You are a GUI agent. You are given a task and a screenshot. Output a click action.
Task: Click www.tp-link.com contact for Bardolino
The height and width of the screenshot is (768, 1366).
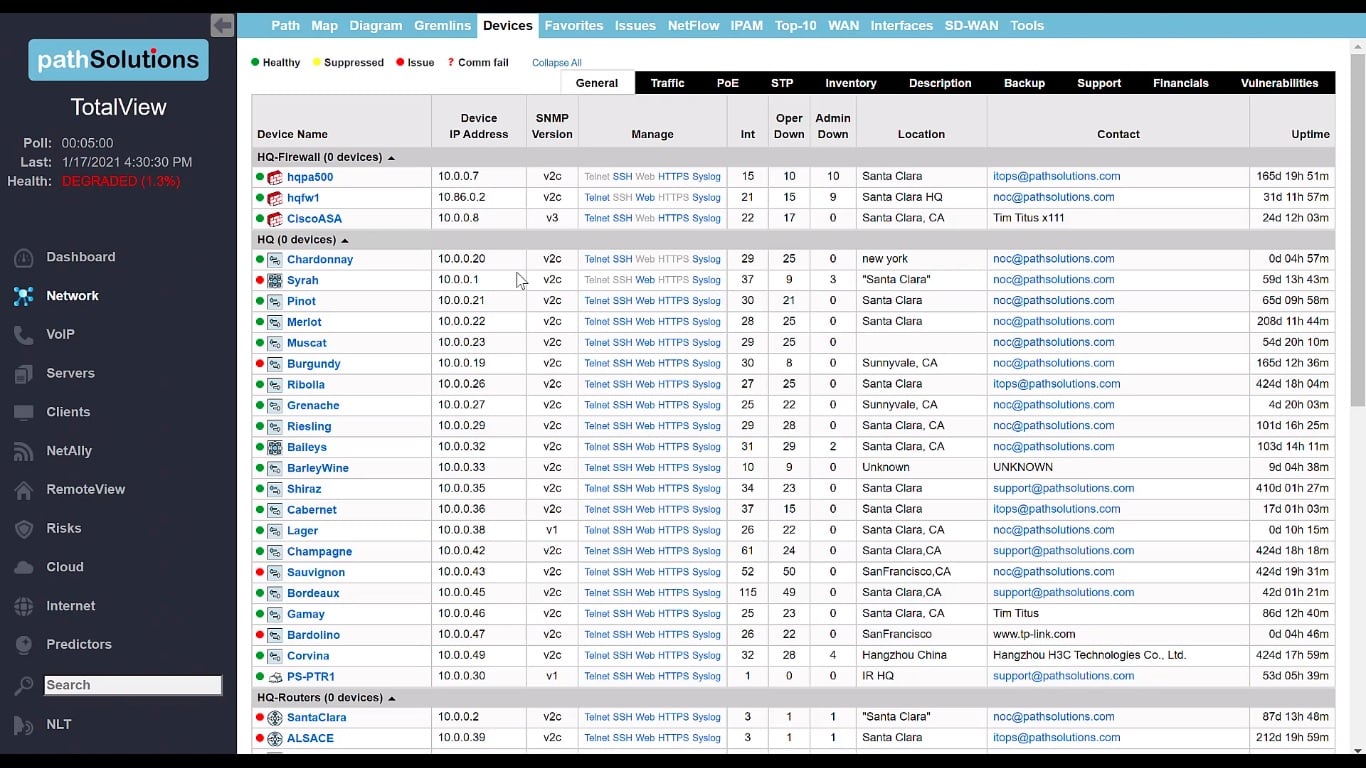[x=1034, y=635]
